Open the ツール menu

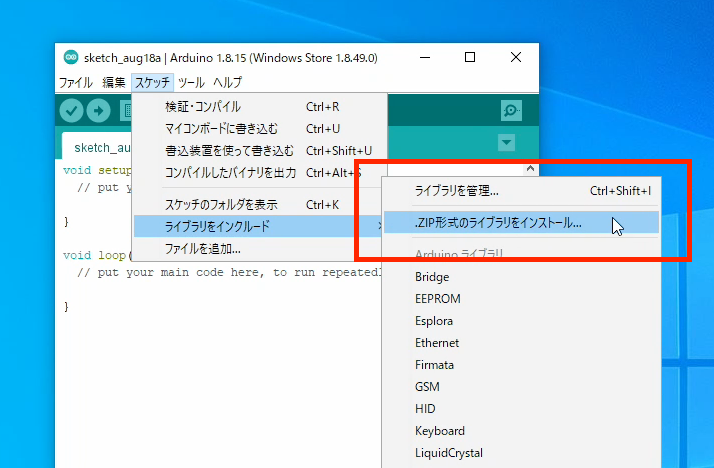click(191, 82)
